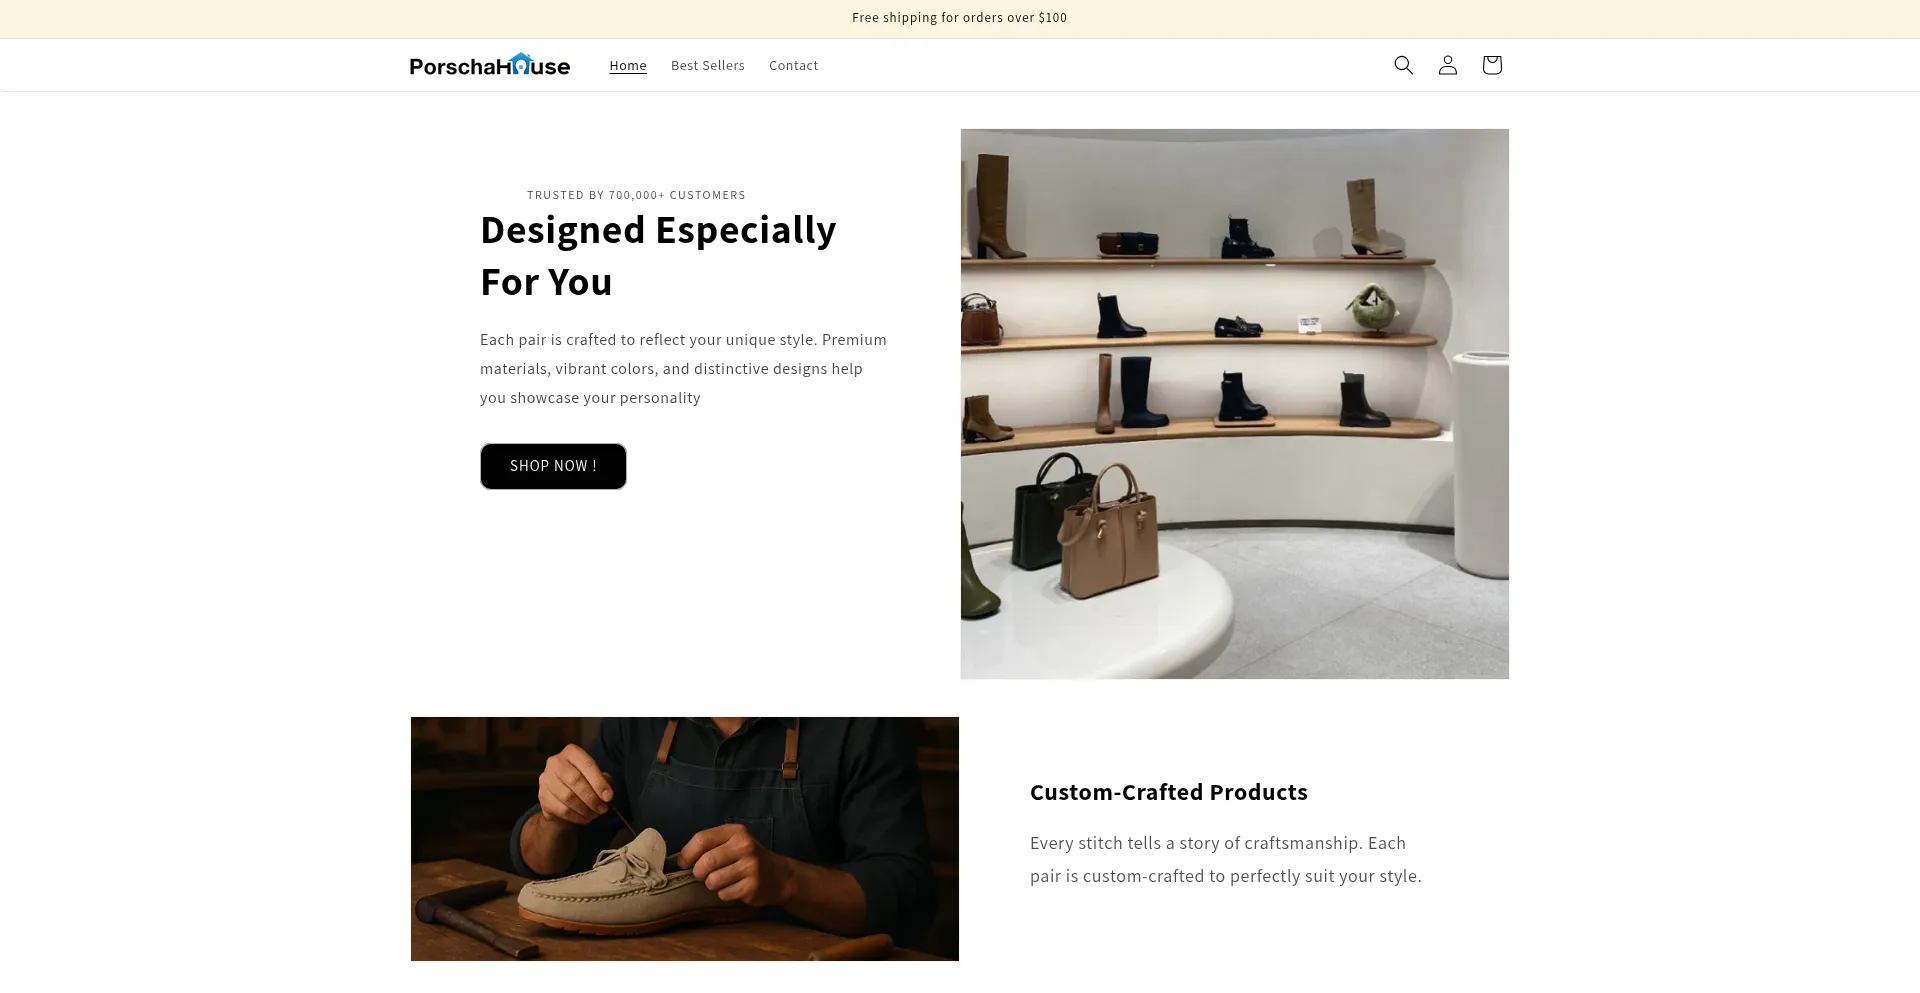This screenshot has width=1920, height=993.
Task: Go to the Home menu item
Action: [x=628, y=65]
